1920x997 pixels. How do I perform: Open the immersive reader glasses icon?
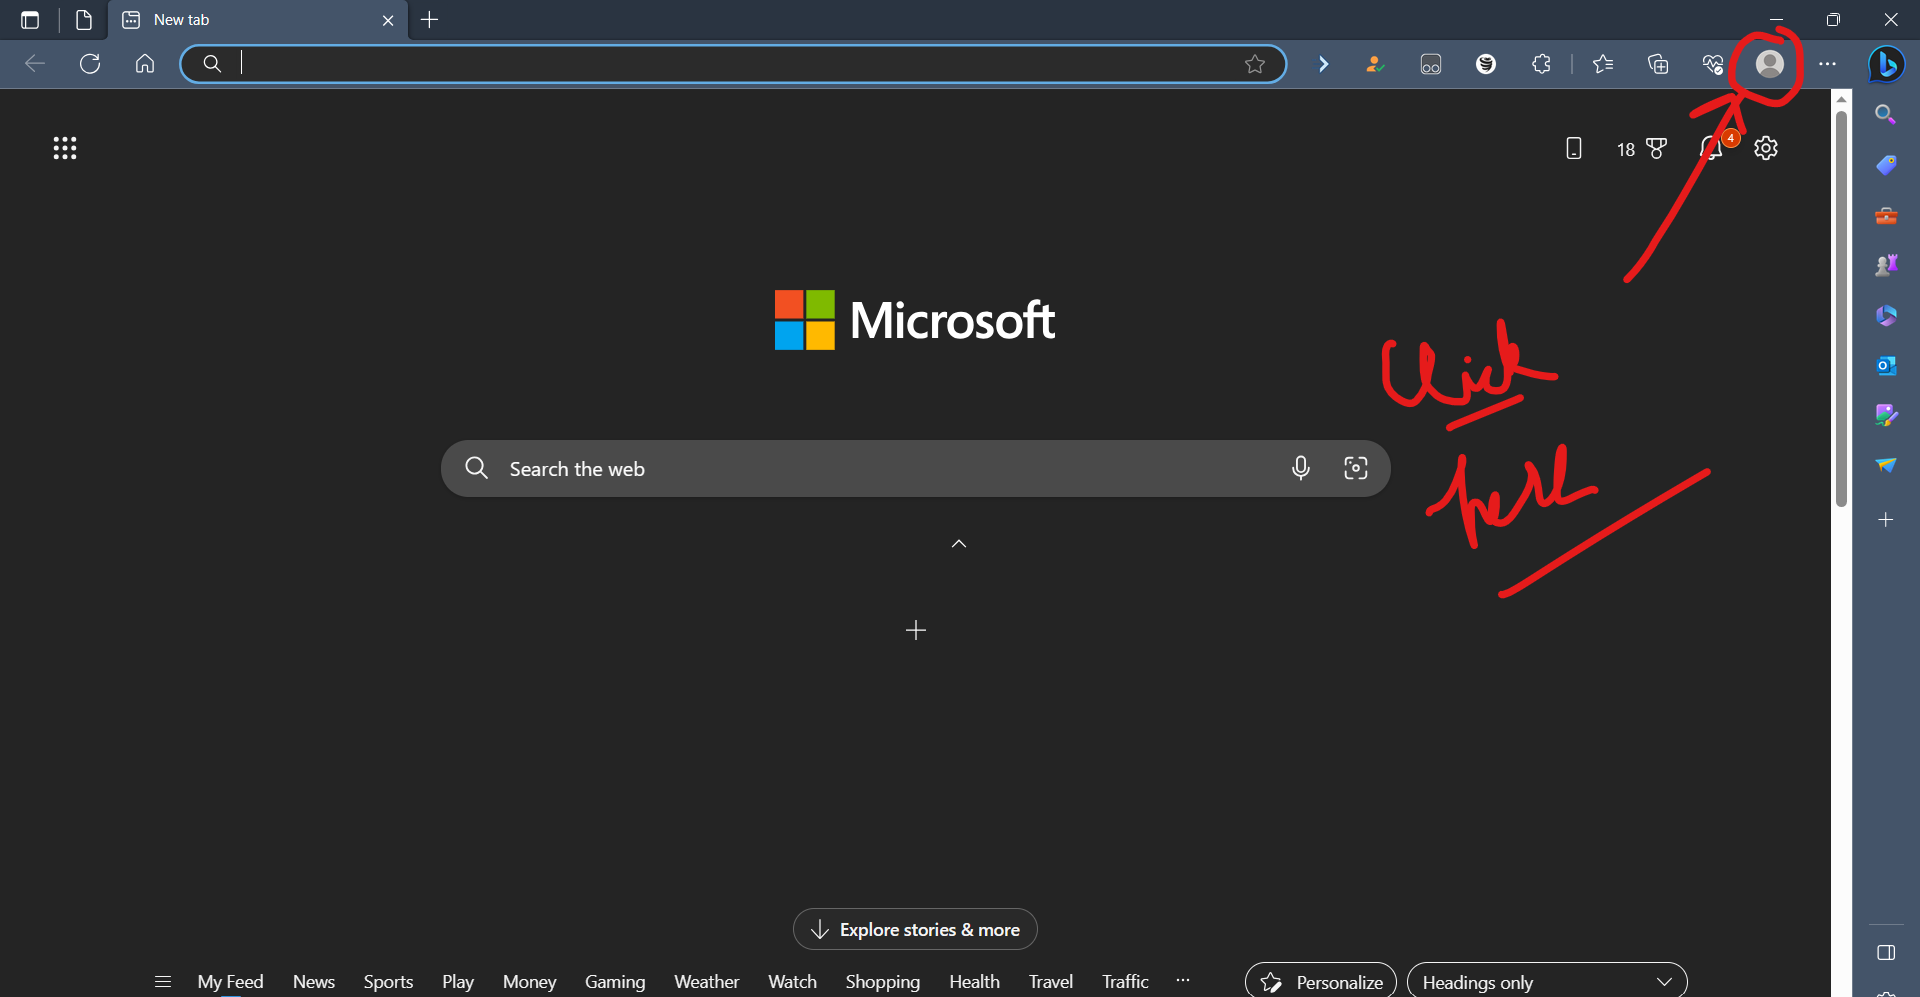point(1431,64)
